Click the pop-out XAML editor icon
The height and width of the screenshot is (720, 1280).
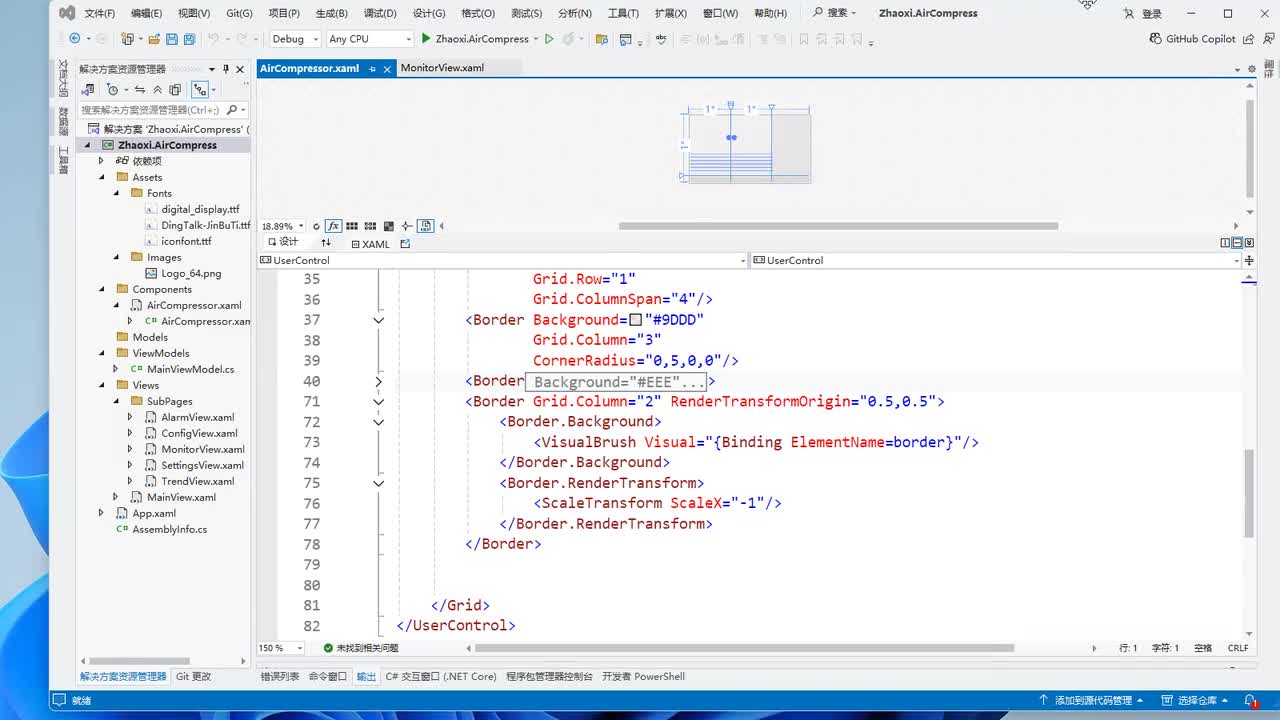coord(405,243)
